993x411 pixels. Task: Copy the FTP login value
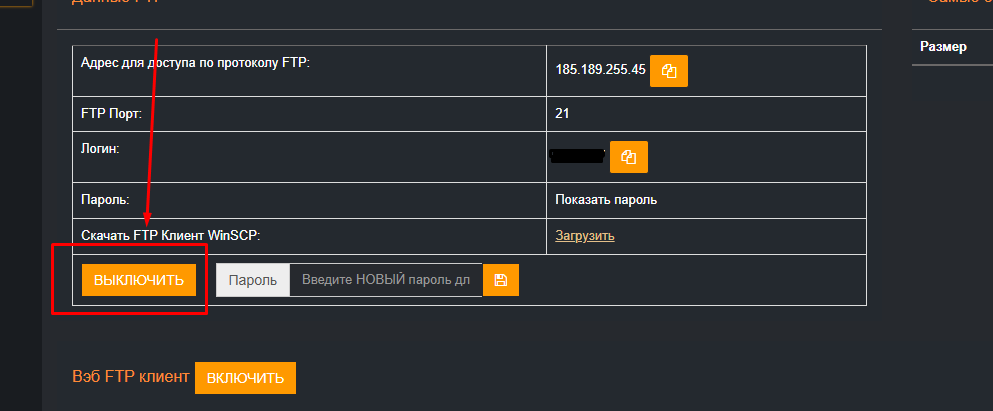point(628,157)
